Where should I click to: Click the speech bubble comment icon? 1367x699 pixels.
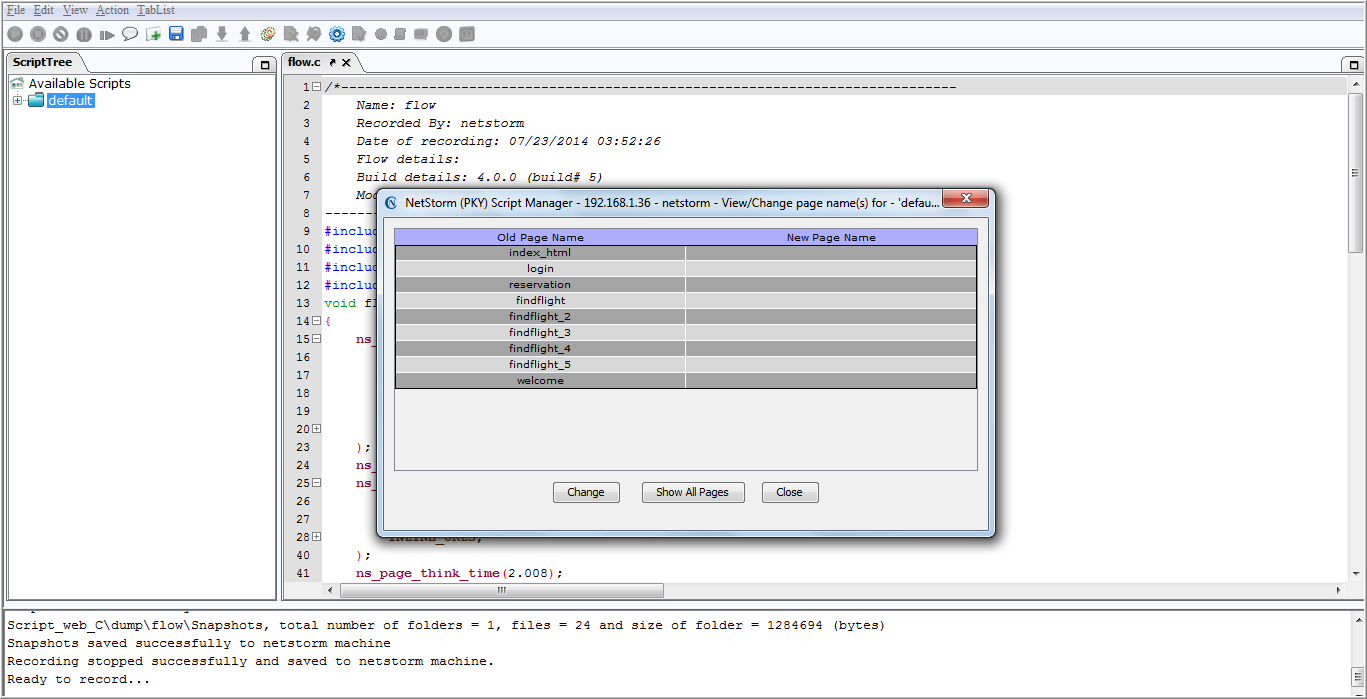(x=130, y=34)
